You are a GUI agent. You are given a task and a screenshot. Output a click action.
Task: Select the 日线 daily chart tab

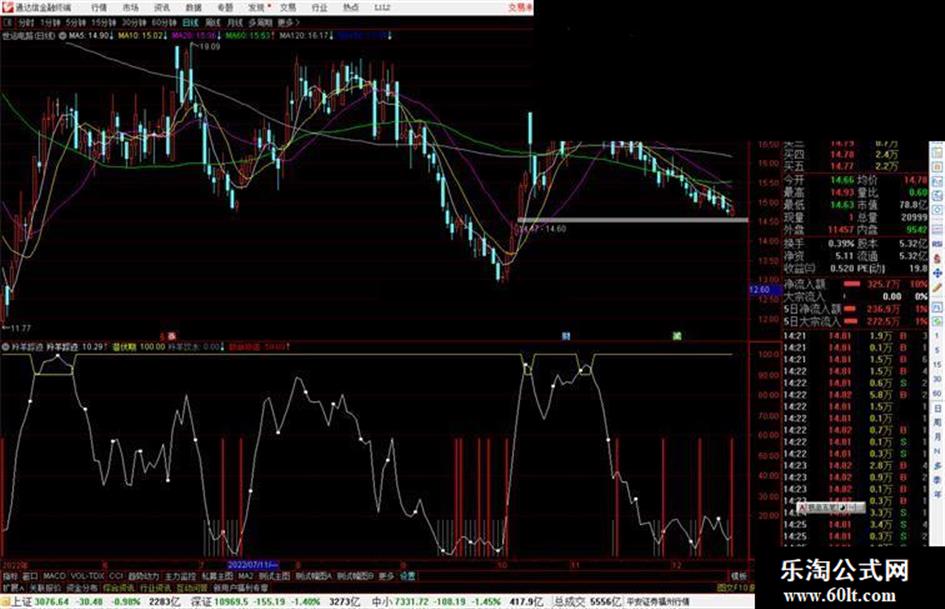190,23
